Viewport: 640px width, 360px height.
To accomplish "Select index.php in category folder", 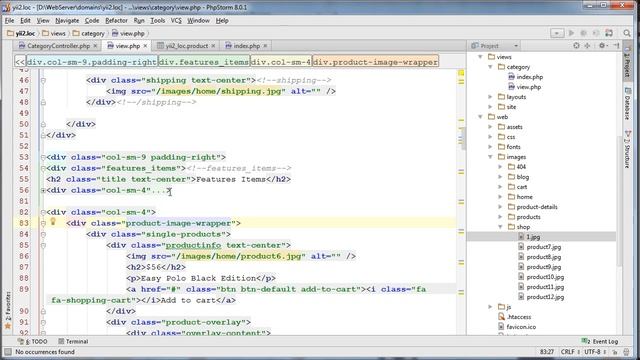I will tap(525, 77).
